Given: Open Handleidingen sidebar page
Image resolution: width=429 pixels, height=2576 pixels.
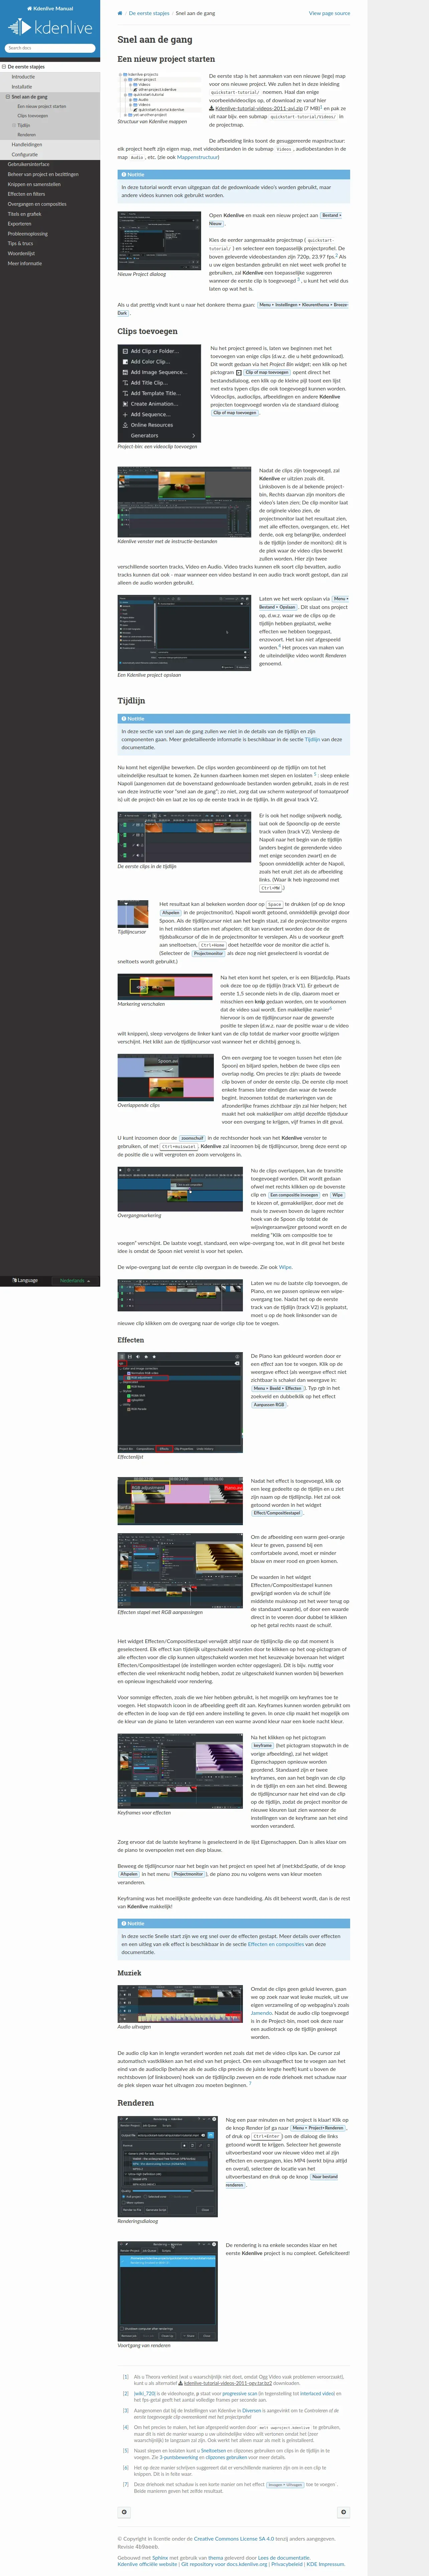Looking at the screenshot, I should (x=50, y=145).
